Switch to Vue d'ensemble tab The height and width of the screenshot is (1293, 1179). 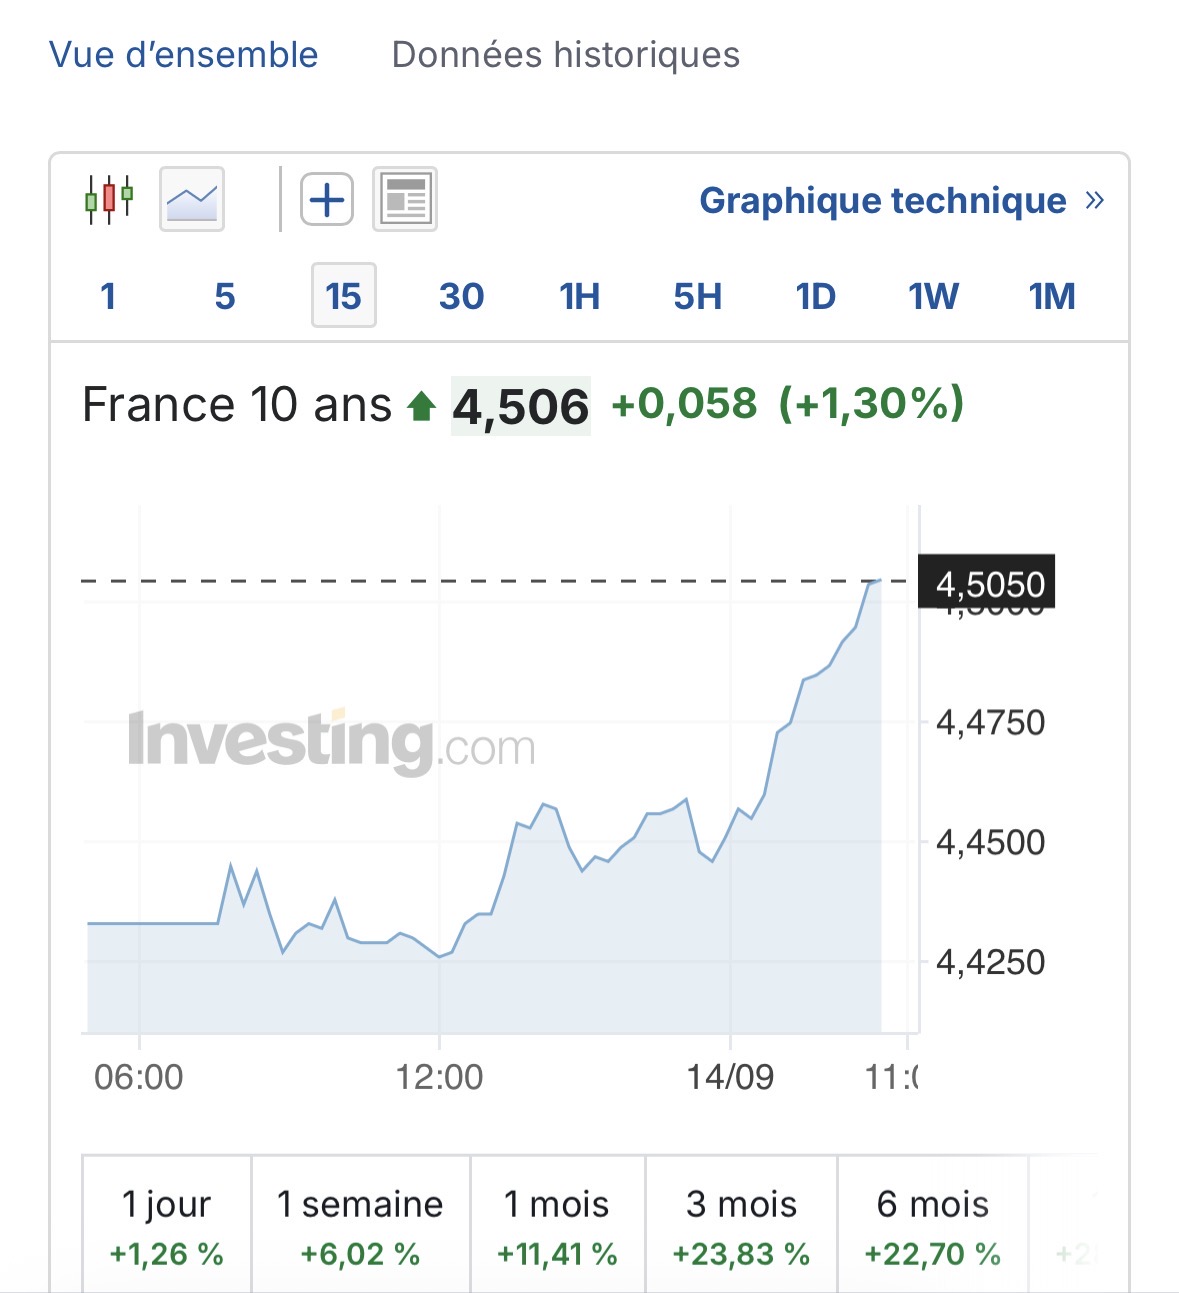pos(184,54)
